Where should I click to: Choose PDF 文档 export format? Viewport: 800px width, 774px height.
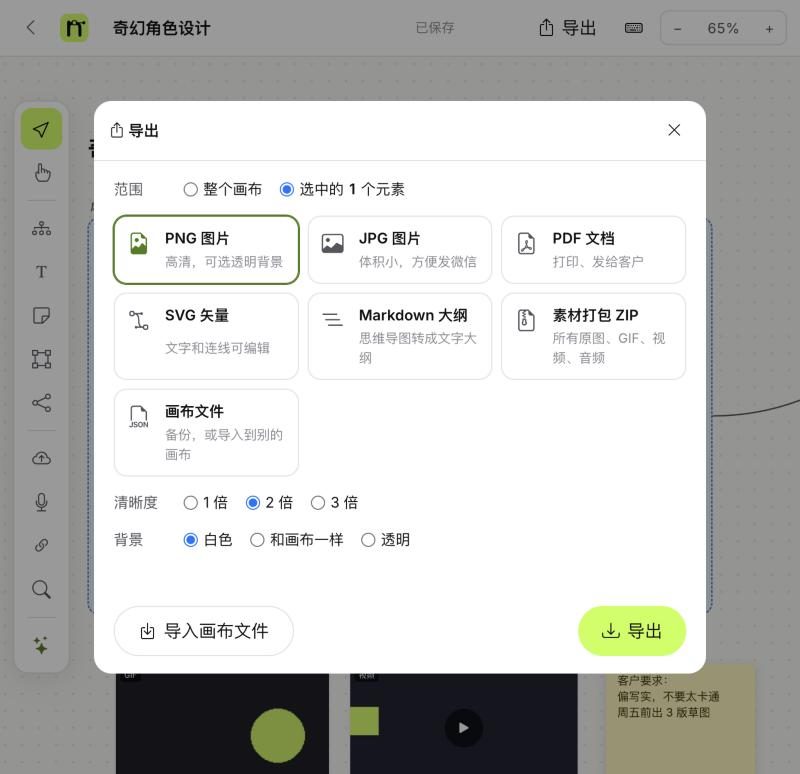point(593,249)
